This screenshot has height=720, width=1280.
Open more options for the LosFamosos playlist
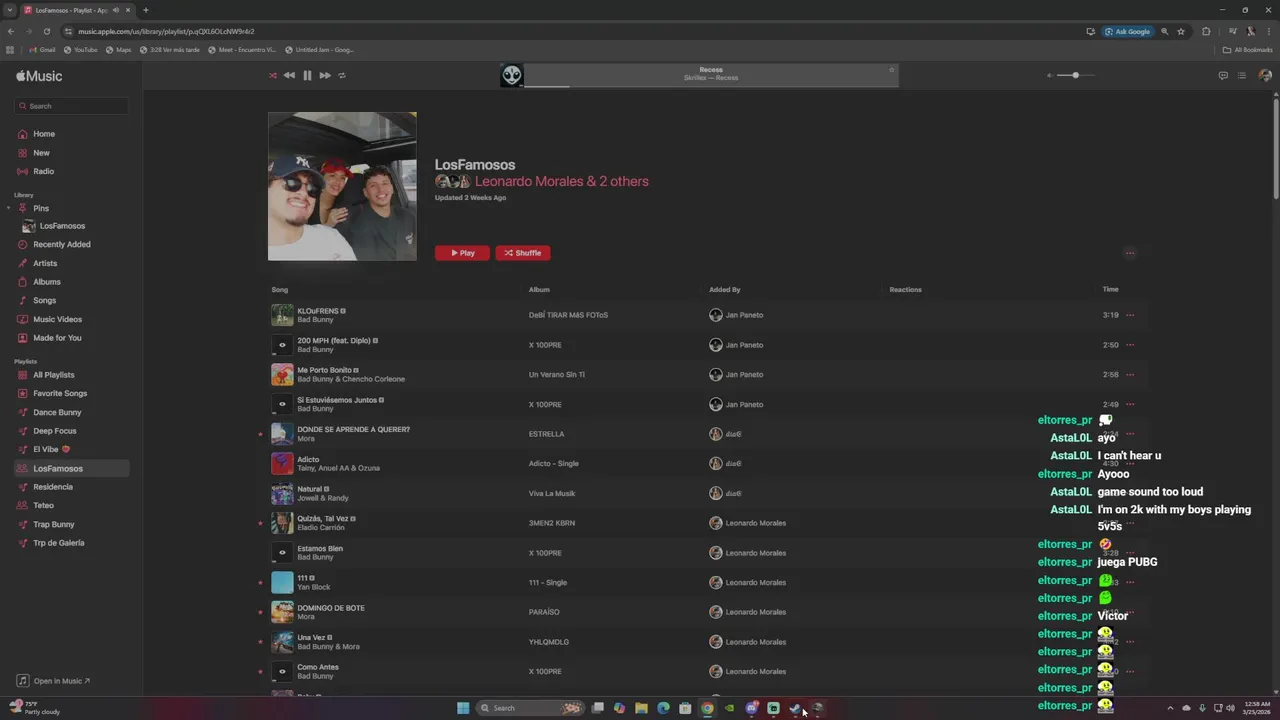pyautogui.click(x=1130, y=253)
